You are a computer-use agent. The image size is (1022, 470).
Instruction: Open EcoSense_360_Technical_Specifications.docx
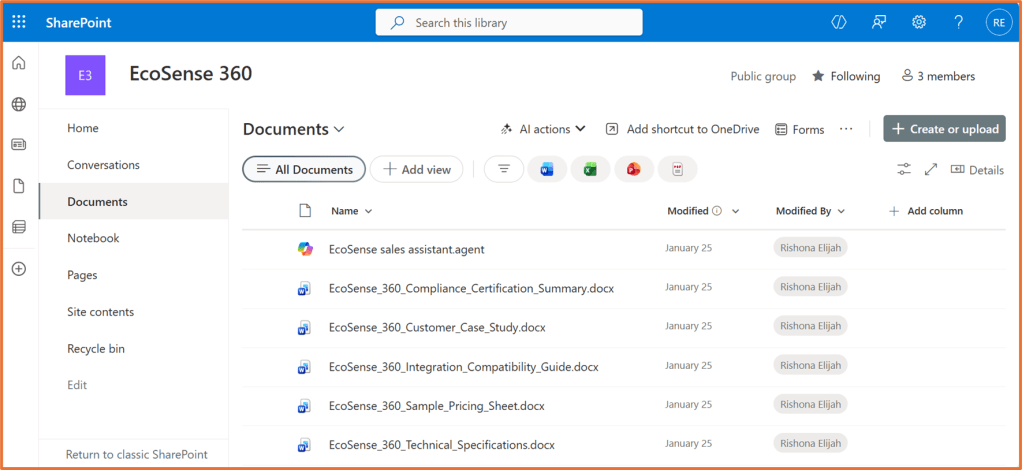pos(442,445)
